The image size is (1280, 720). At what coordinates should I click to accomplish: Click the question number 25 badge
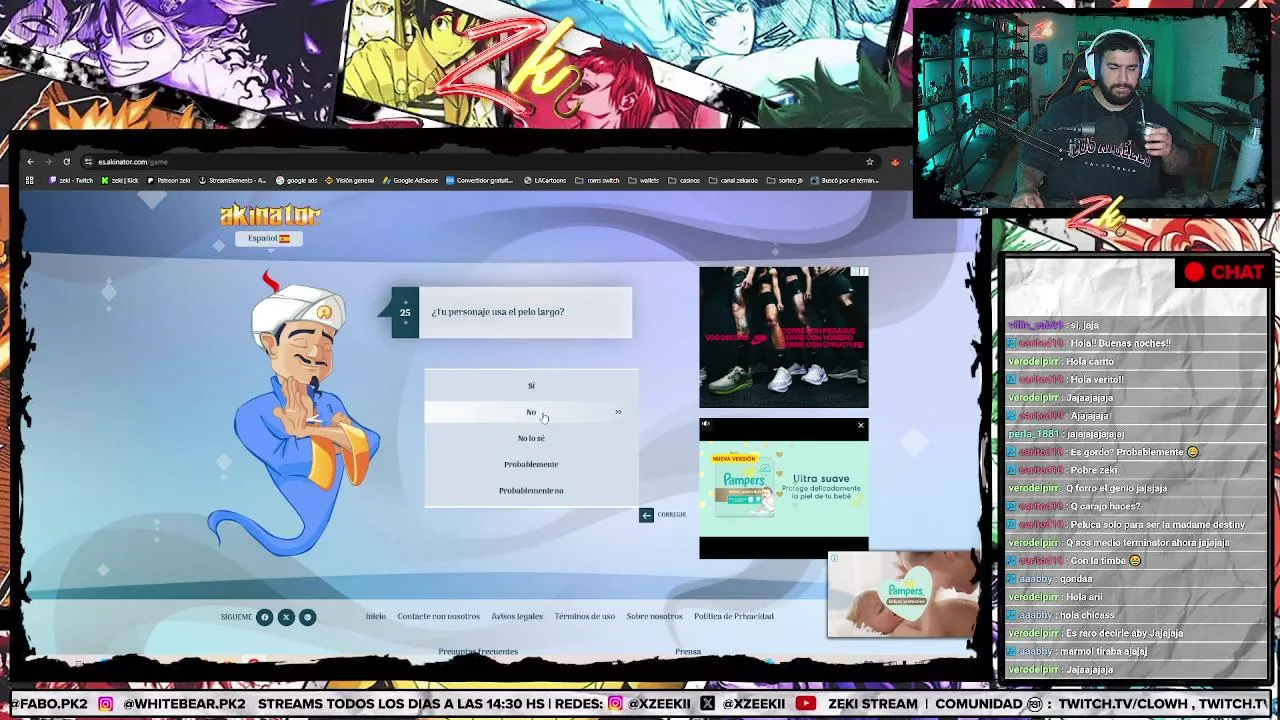point(405,313)
